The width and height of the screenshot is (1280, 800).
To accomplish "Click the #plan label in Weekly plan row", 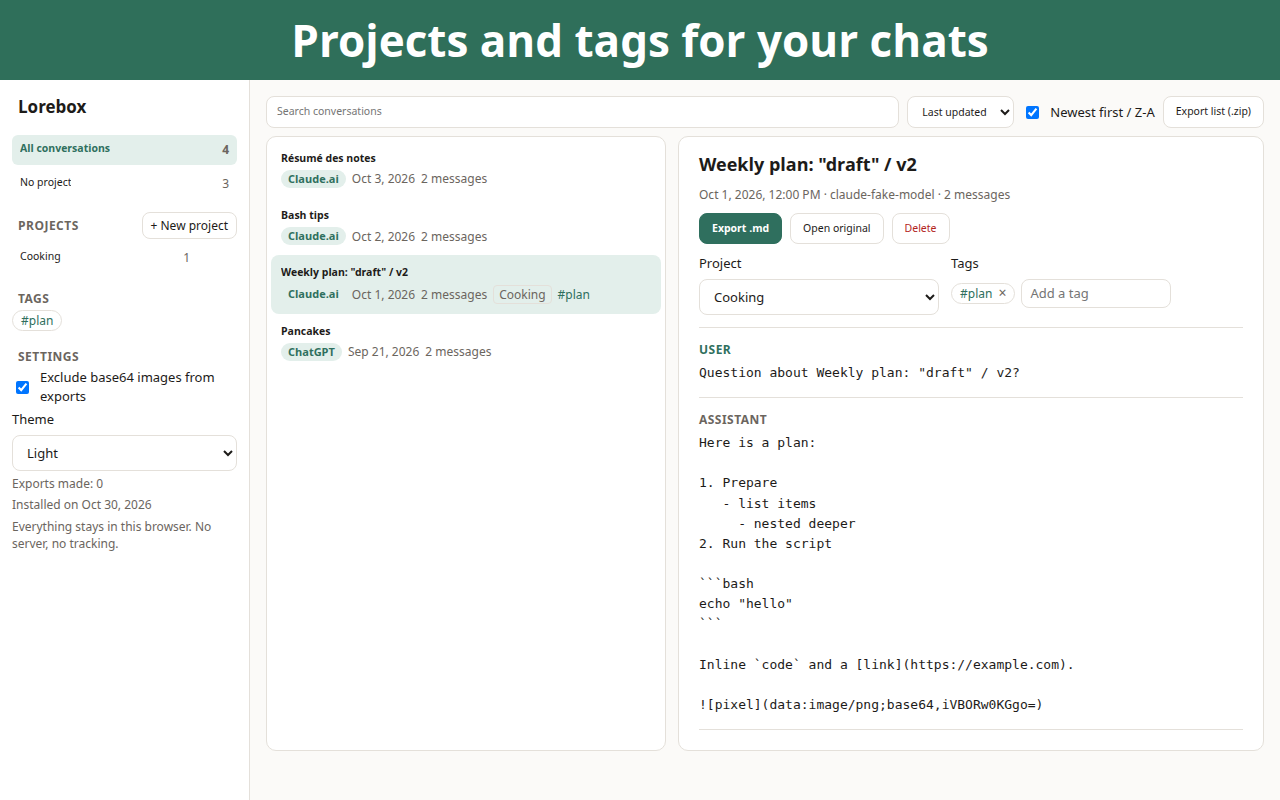I will click(573, 295).
